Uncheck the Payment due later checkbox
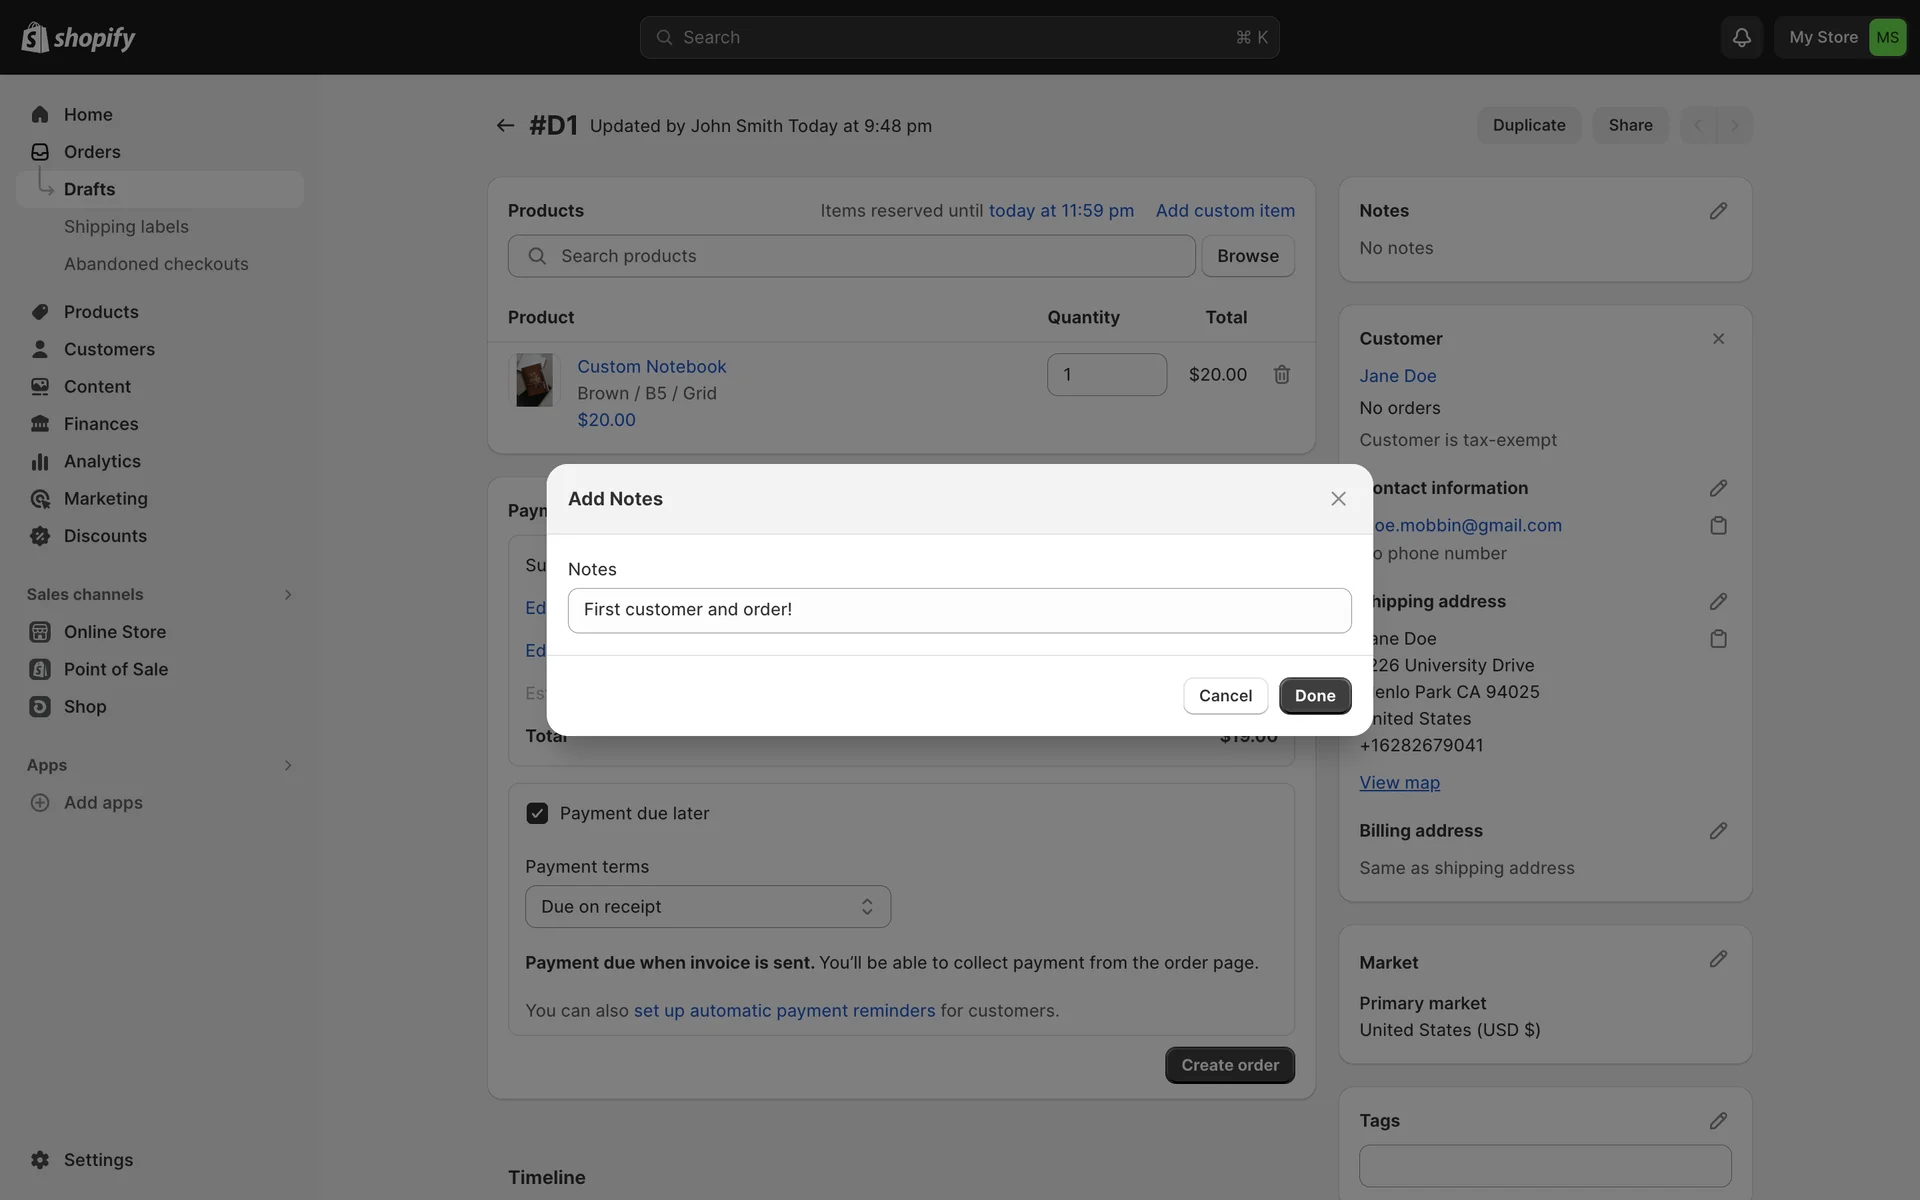 (x=537, y=813)
